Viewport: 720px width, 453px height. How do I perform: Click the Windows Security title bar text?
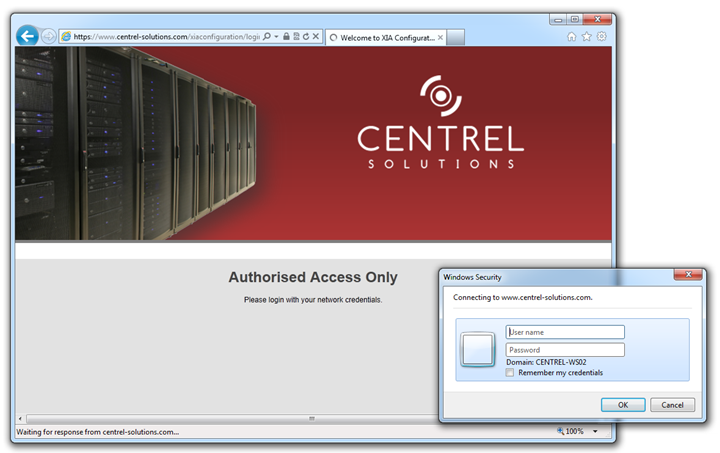point(472,277)
